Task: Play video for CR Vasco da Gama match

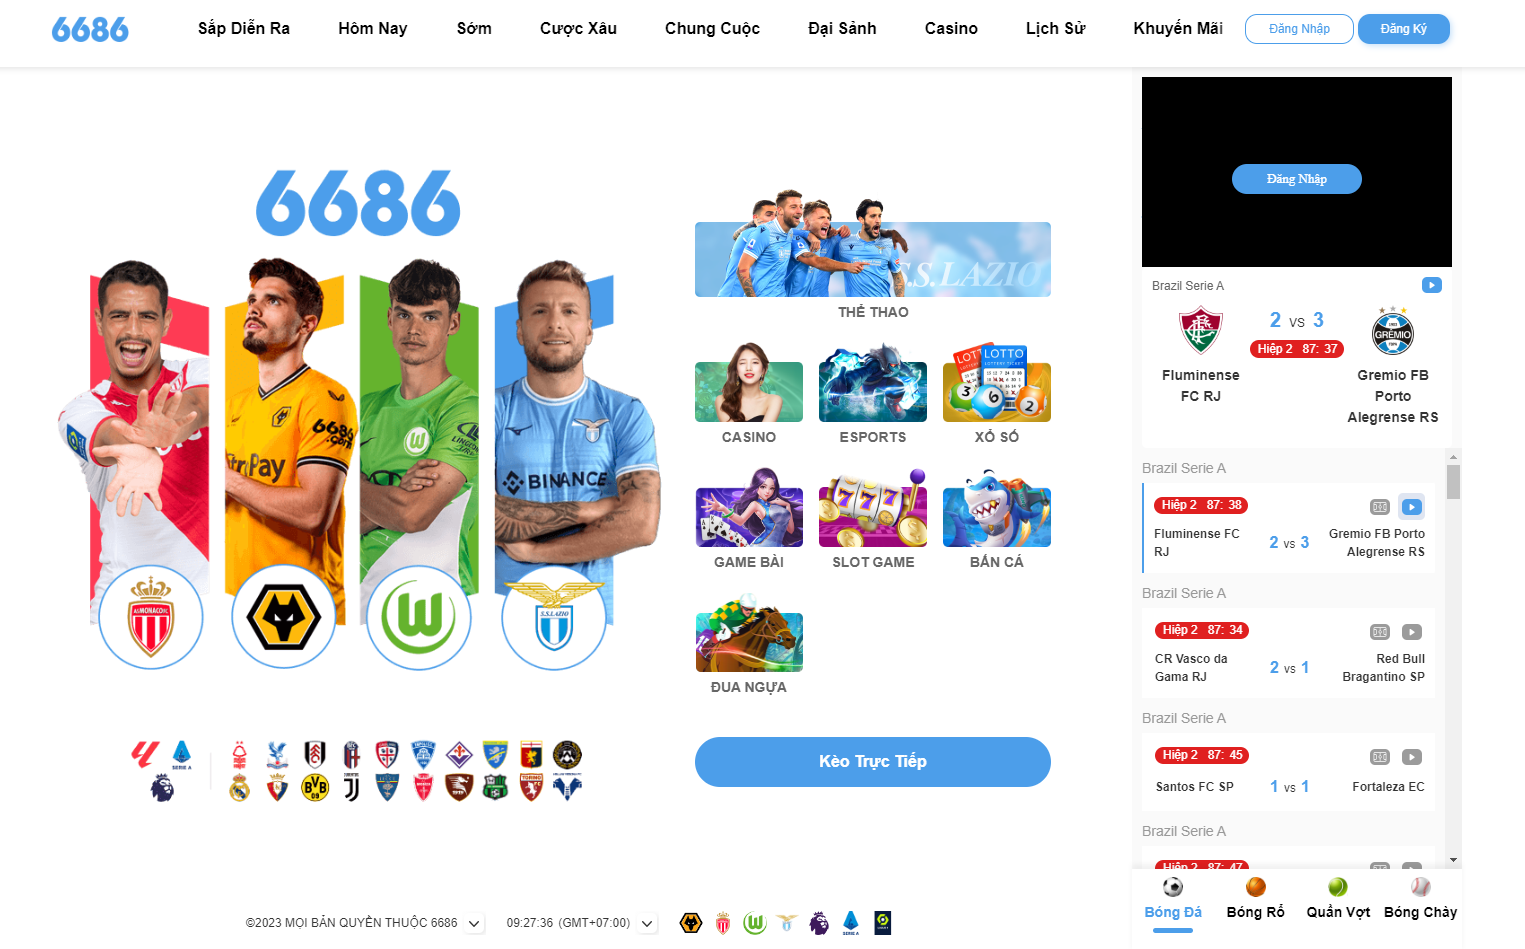Action: click(x=1411, y=632)
